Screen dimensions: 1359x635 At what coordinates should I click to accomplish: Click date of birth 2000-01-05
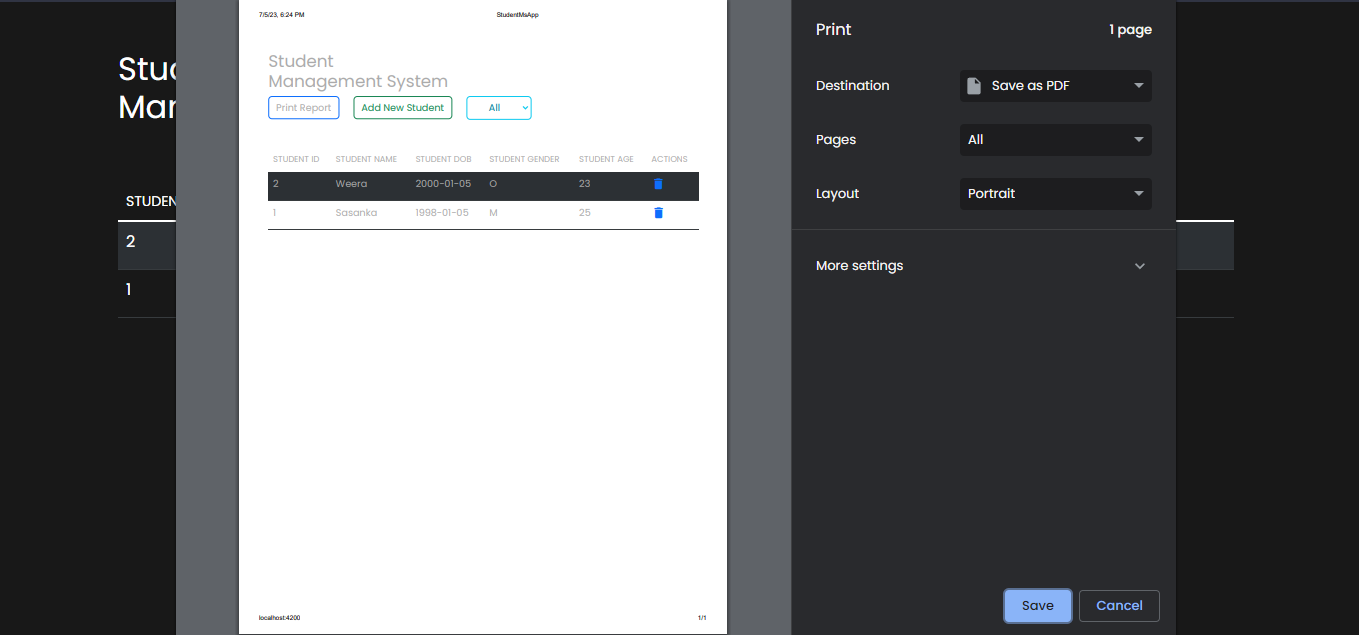443,184
